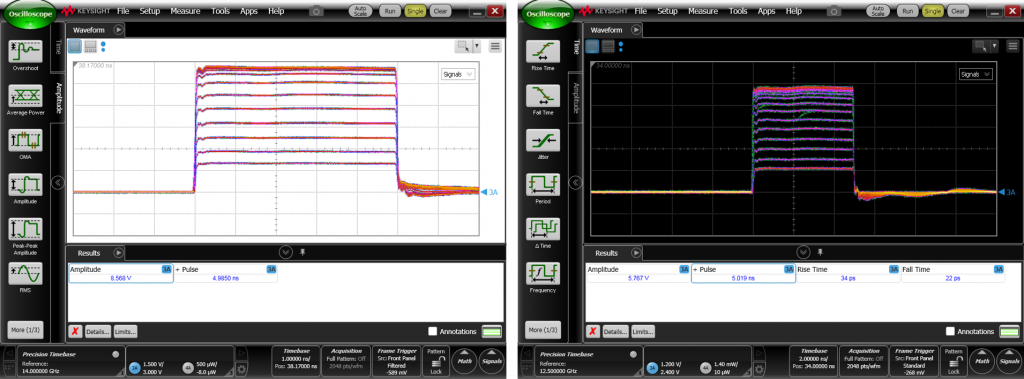The height and width of the screenshot is (379, 1024).
Task: Enable Annotations checkbox in dark-waveform window
Action: pos(950,331)
